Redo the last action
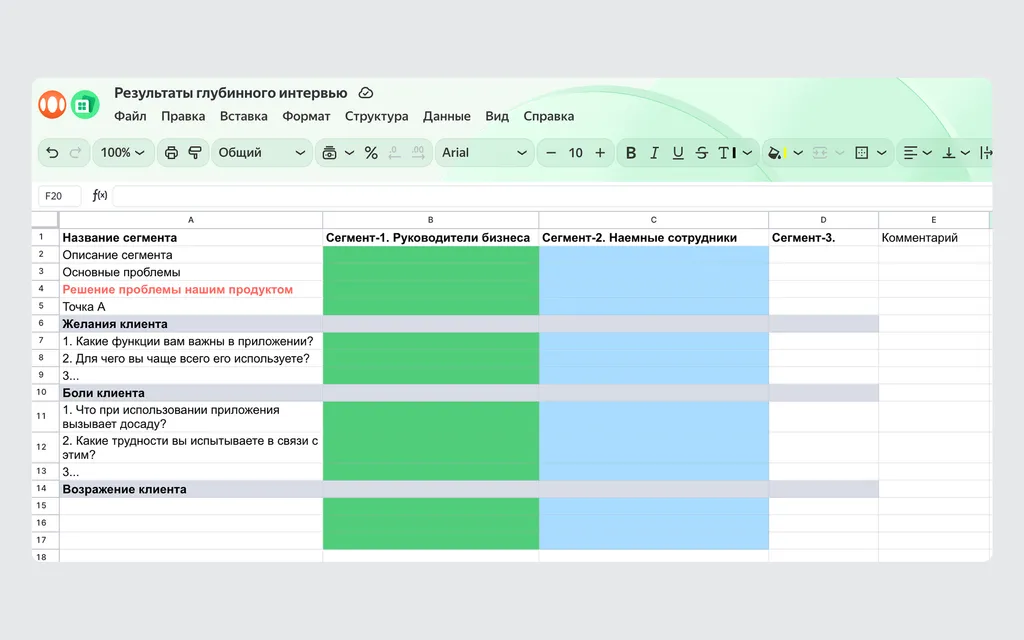The width and height of the screenshot is (1024, 640). tap(75, 153)
